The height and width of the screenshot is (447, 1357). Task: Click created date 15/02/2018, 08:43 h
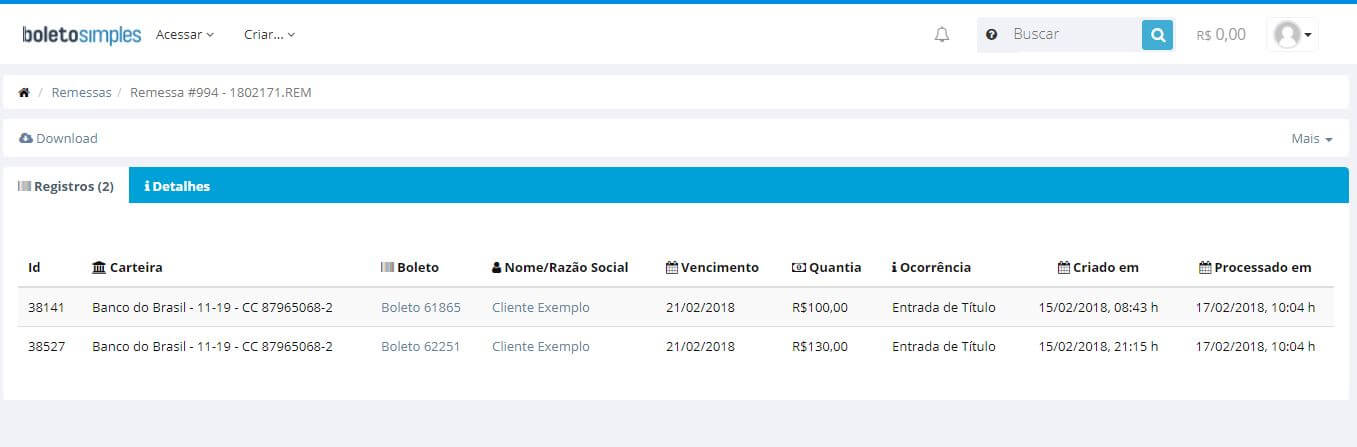point(1098,308)
